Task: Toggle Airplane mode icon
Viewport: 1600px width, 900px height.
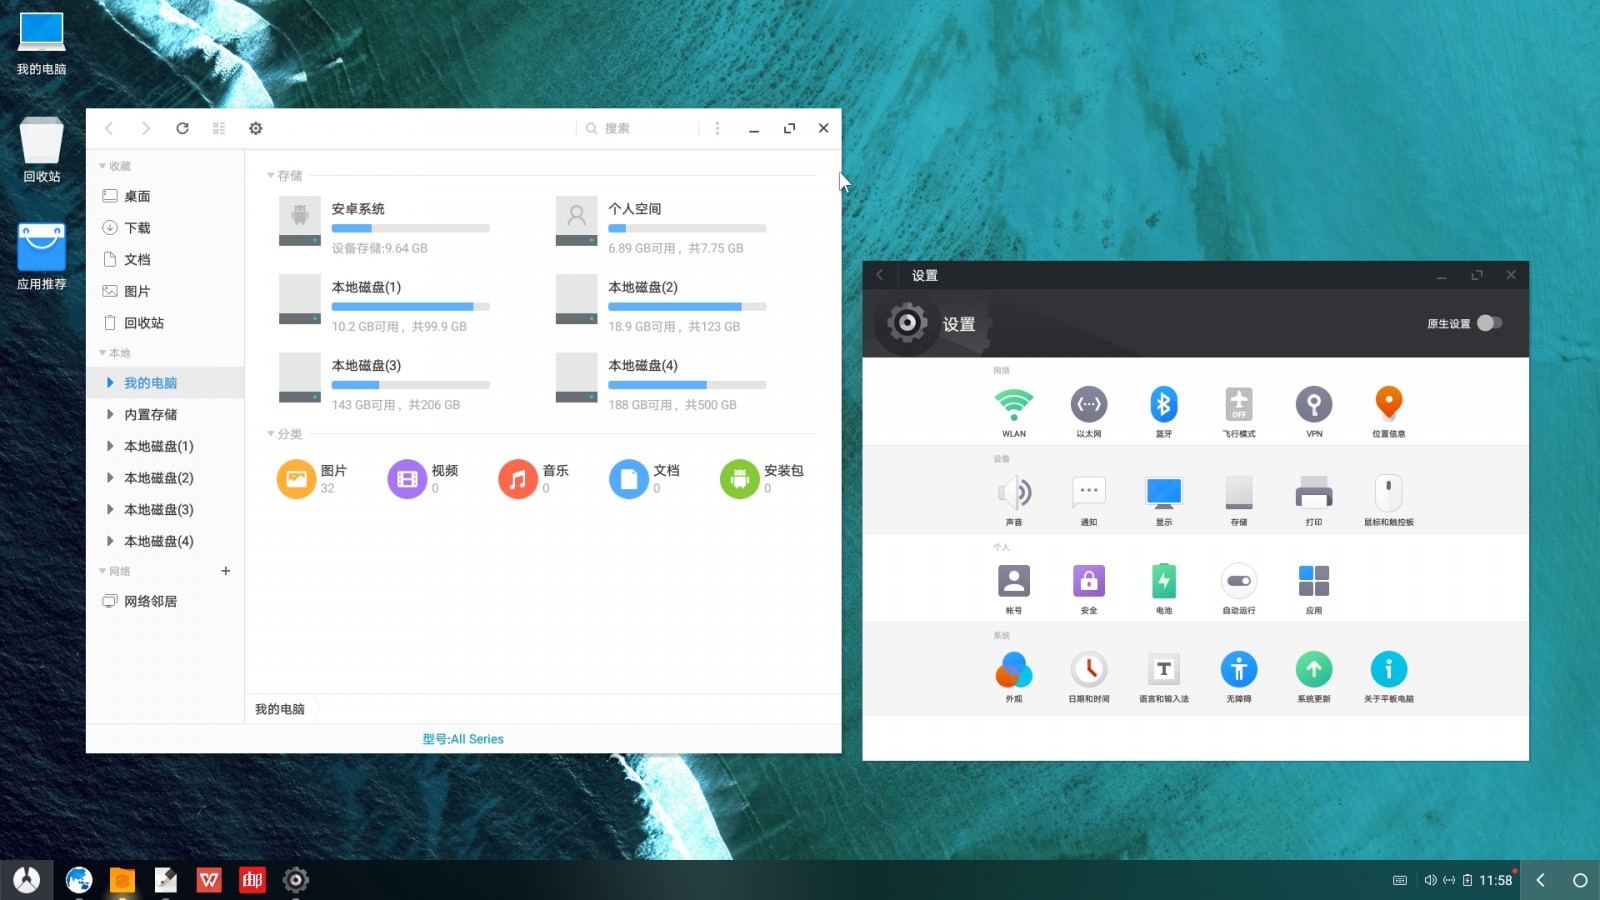Action: 1238,405
